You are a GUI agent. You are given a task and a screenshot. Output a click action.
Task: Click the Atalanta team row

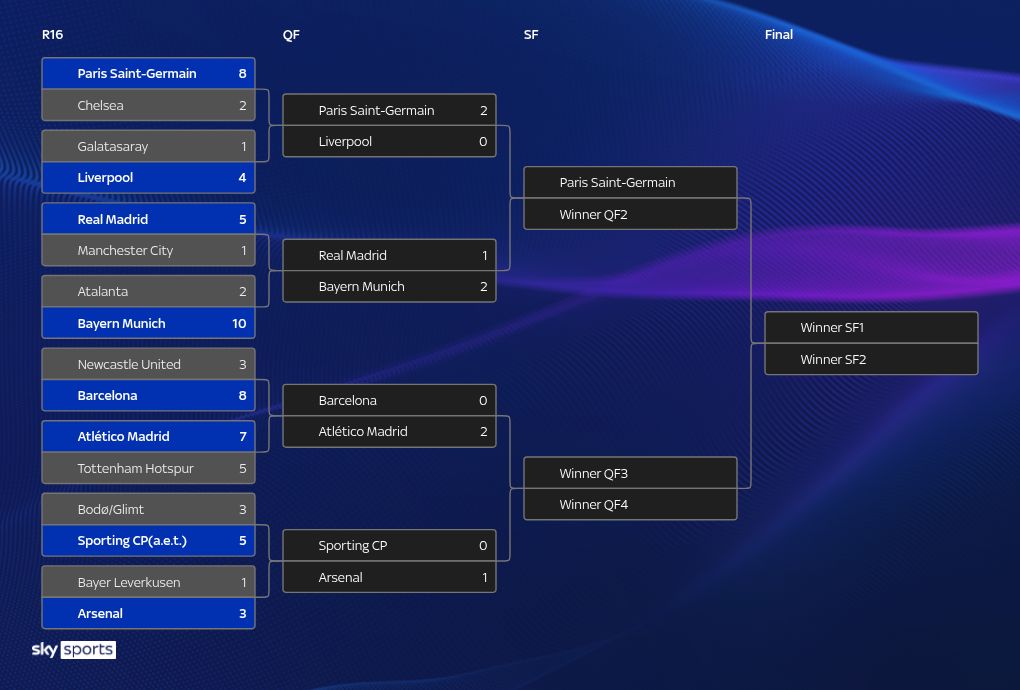pos(148,292)
